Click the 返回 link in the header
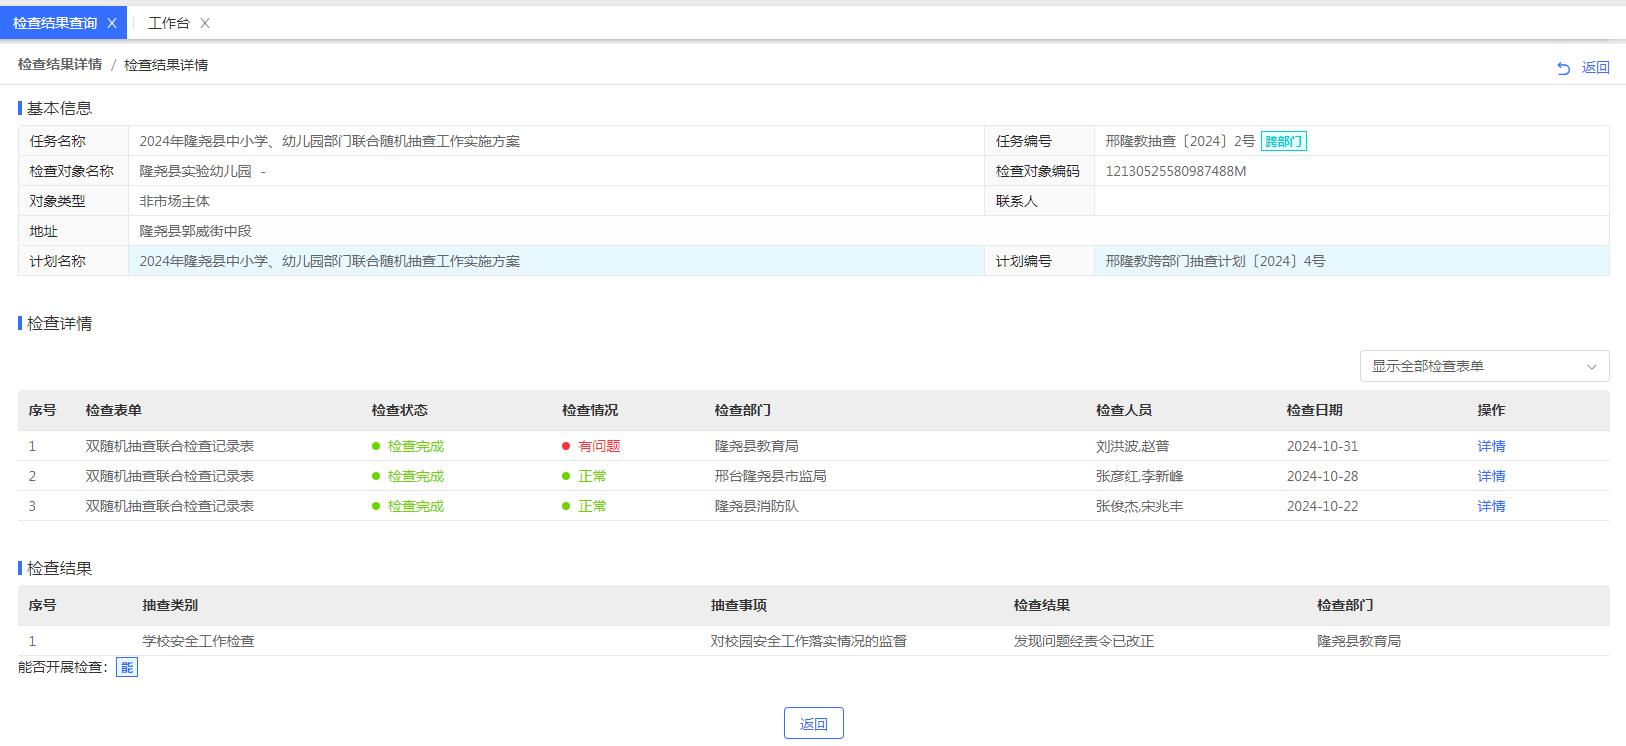Screen dimensions: 1626x746 coord(1595,68)
